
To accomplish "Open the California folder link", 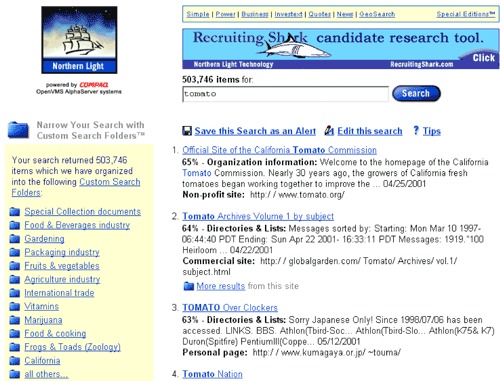I will [x=42, y=361].
